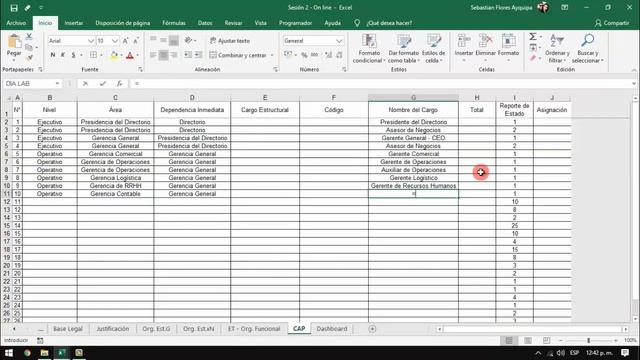
Task: Click the yellow fill color swatch
Action: tap(114, 55)
